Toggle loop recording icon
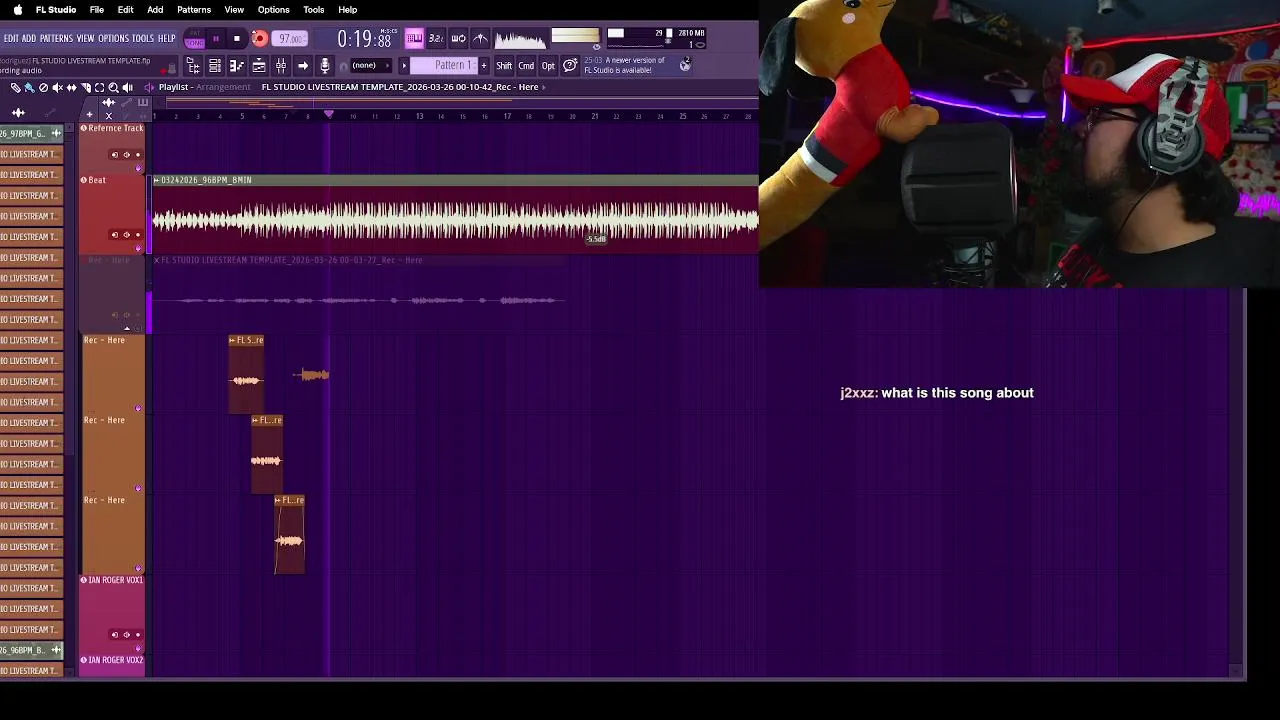1280x720 pixels. point(458,38)
